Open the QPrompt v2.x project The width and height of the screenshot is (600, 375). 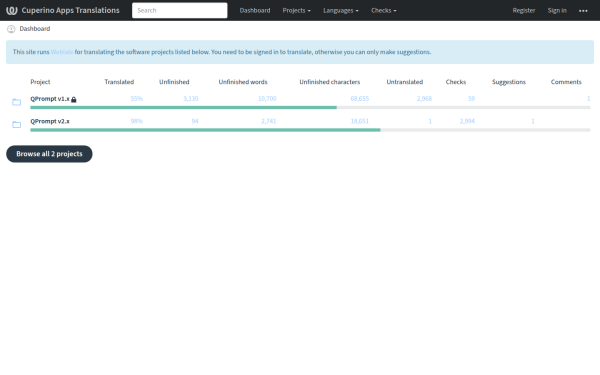click(x=50, y=121)
